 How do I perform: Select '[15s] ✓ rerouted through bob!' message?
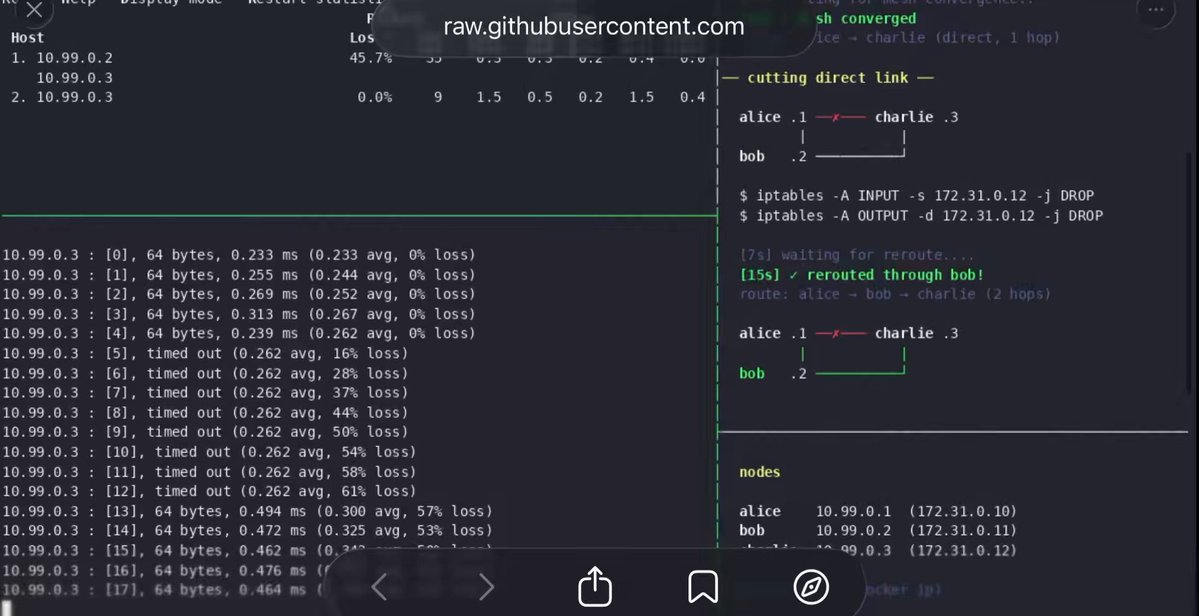click(862, 274)
